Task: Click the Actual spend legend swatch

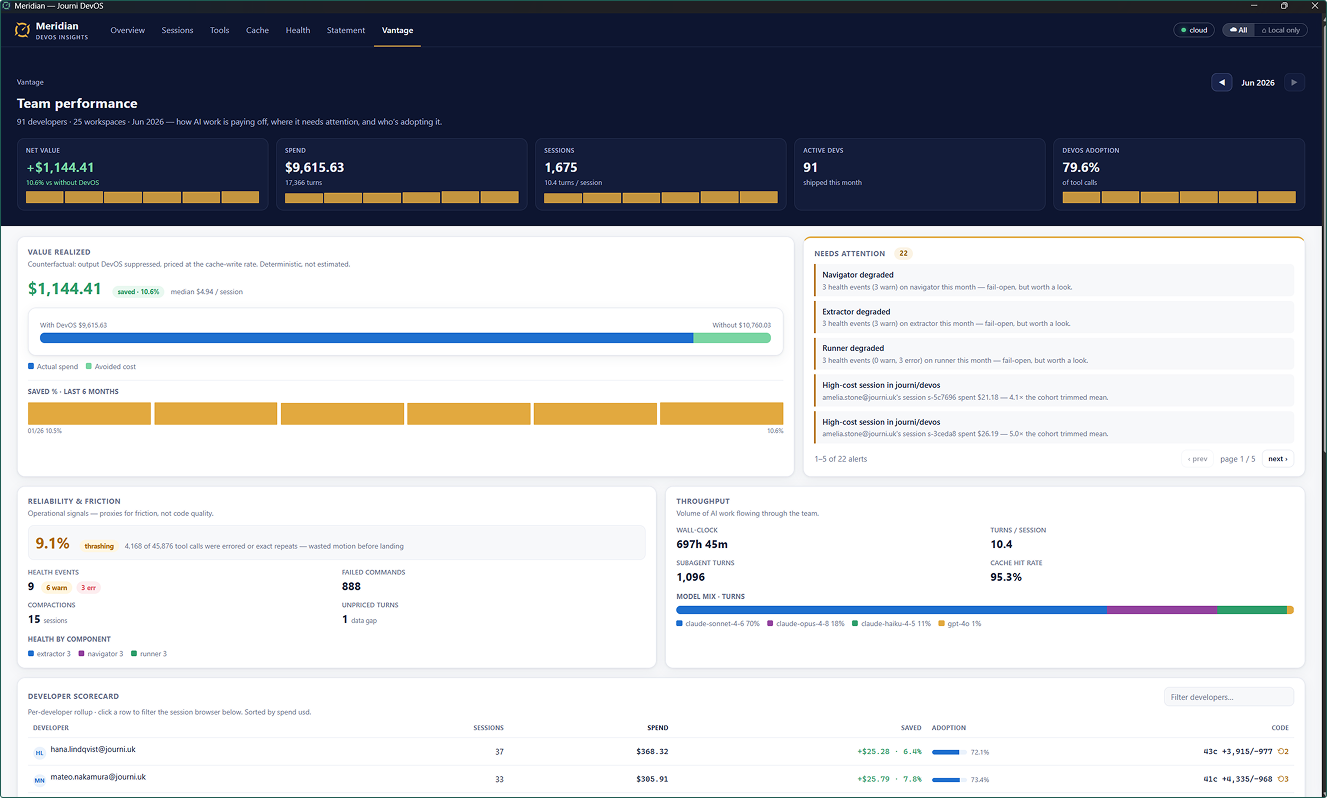Action: pyautogui.click(x=31, y=367)
